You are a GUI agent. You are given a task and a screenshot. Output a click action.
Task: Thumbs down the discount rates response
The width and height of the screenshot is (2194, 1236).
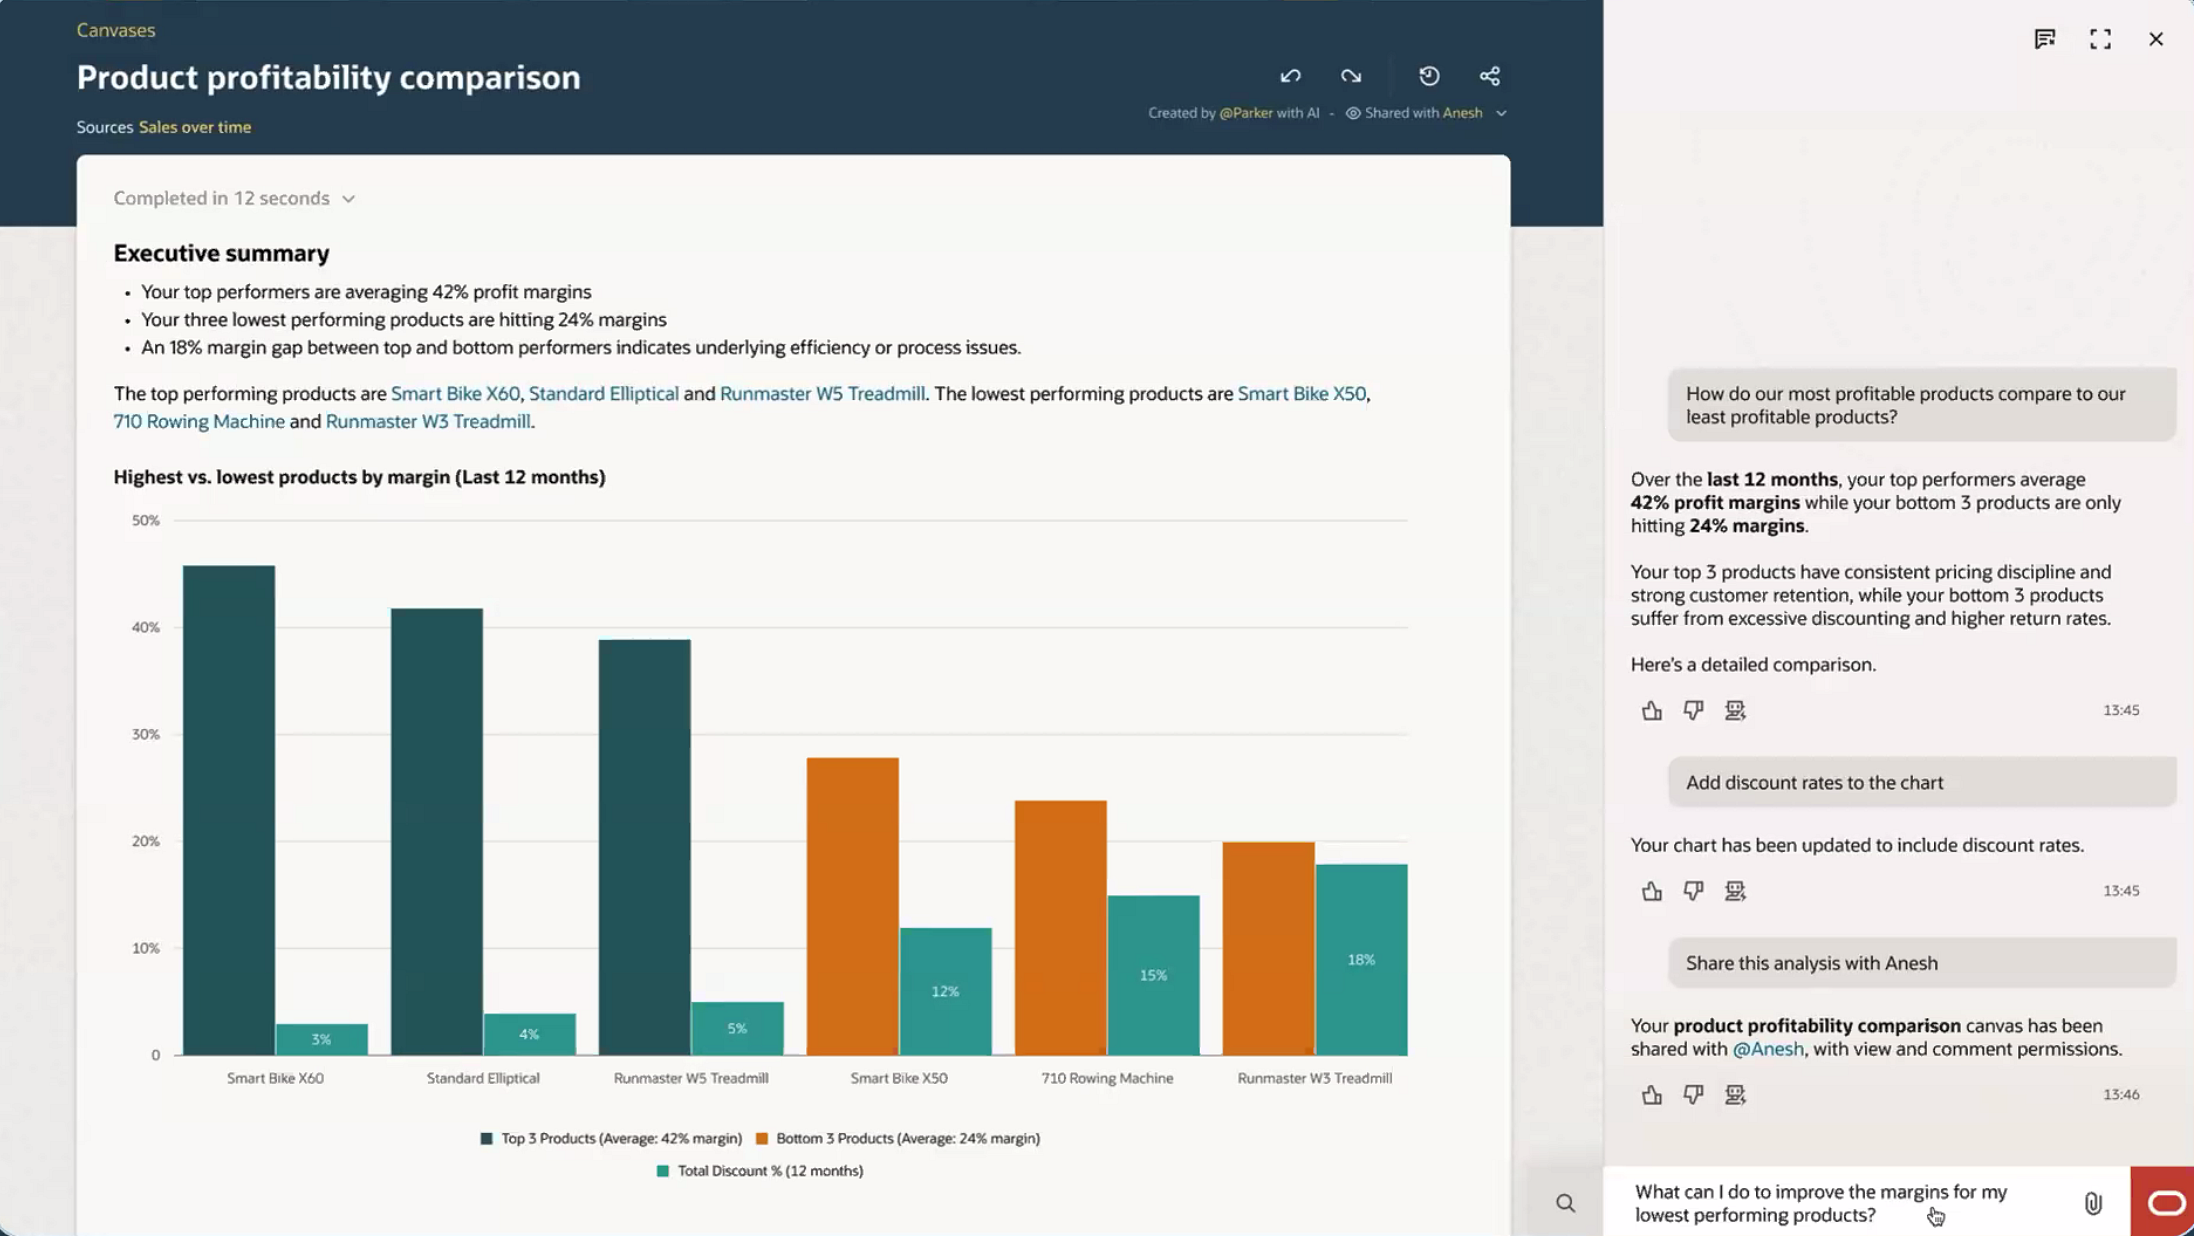pos(1693,890)
